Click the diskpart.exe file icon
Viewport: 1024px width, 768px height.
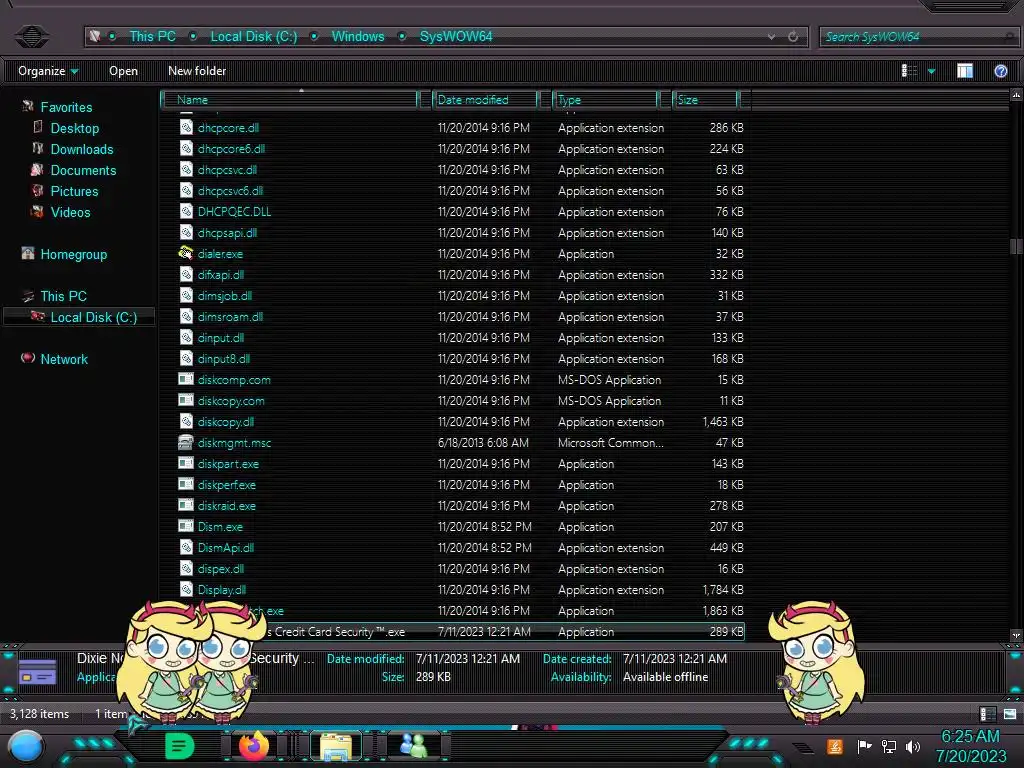click(186, 463)
